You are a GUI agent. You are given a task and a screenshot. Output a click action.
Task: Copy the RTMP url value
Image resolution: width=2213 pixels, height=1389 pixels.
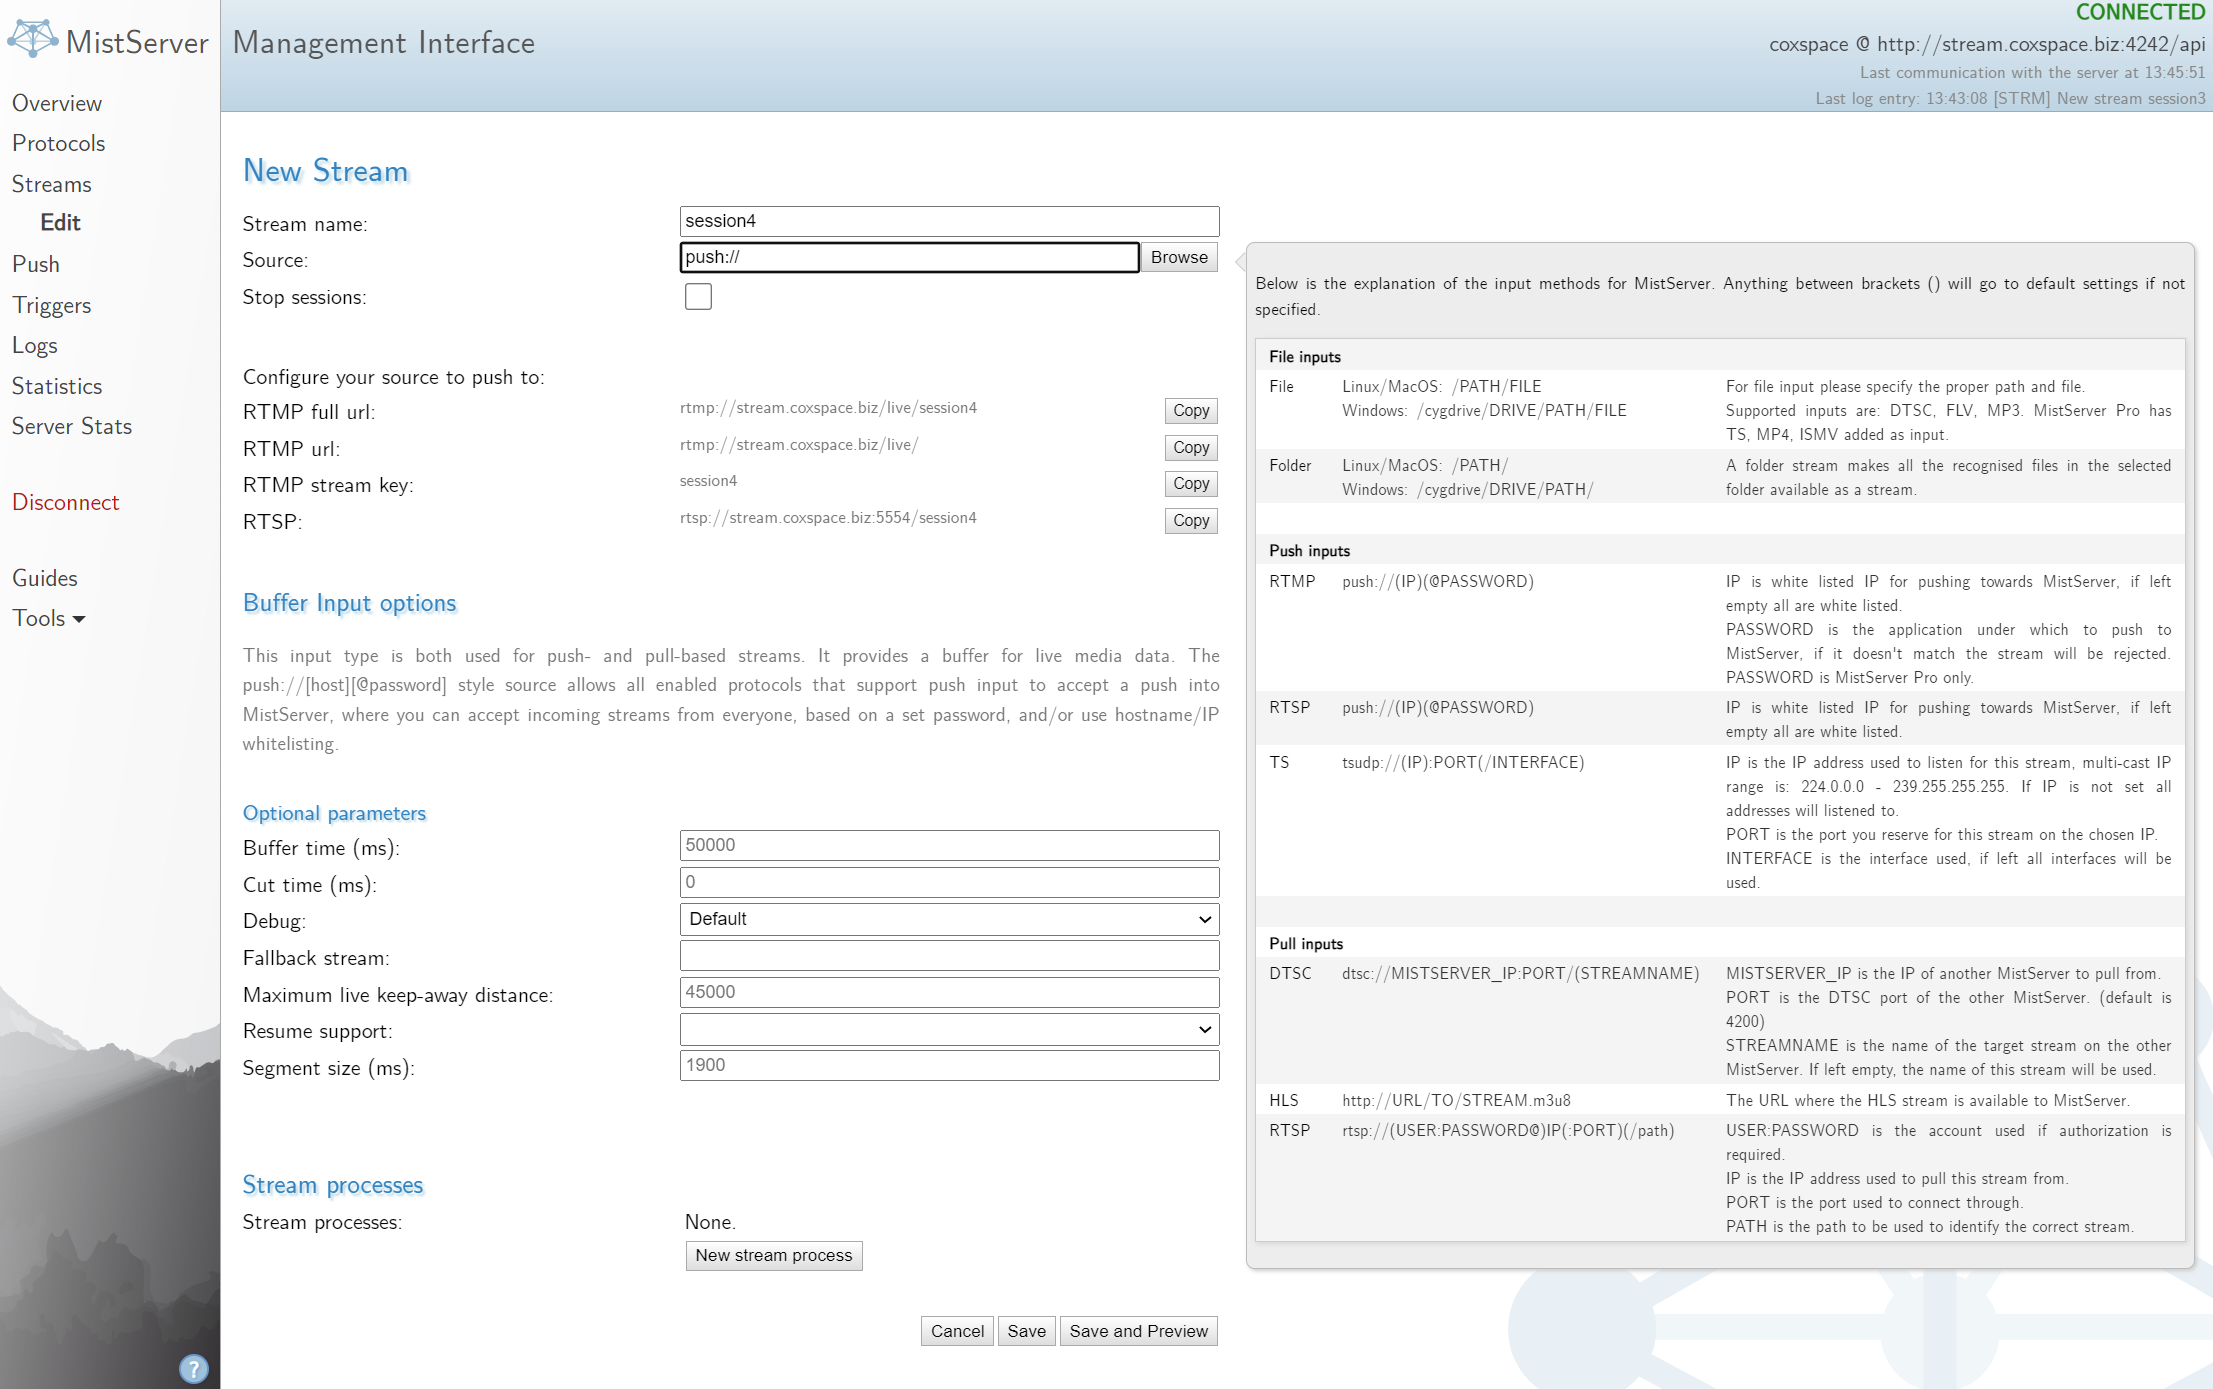(x=1191, y=447)
